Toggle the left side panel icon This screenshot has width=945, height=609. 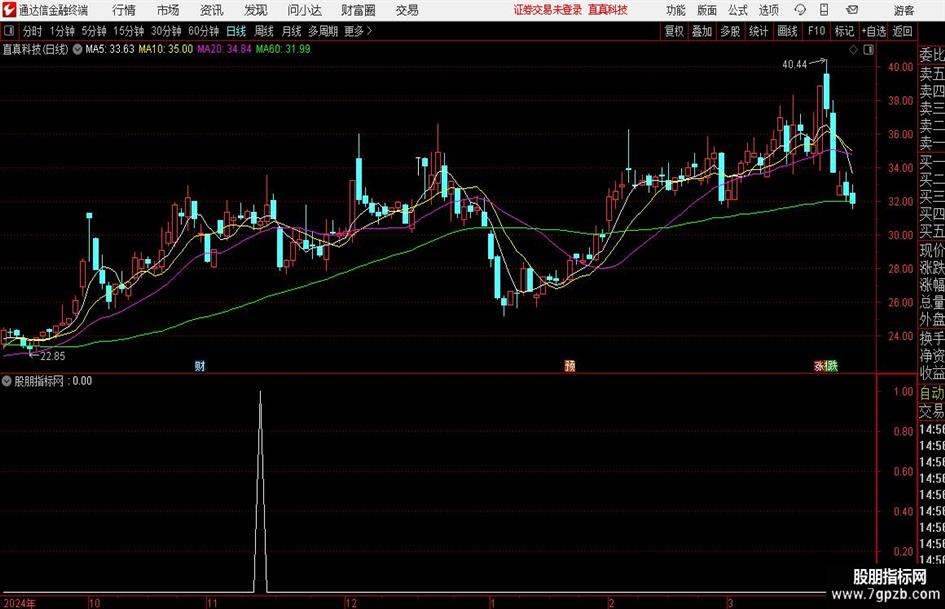coord(9,31)
